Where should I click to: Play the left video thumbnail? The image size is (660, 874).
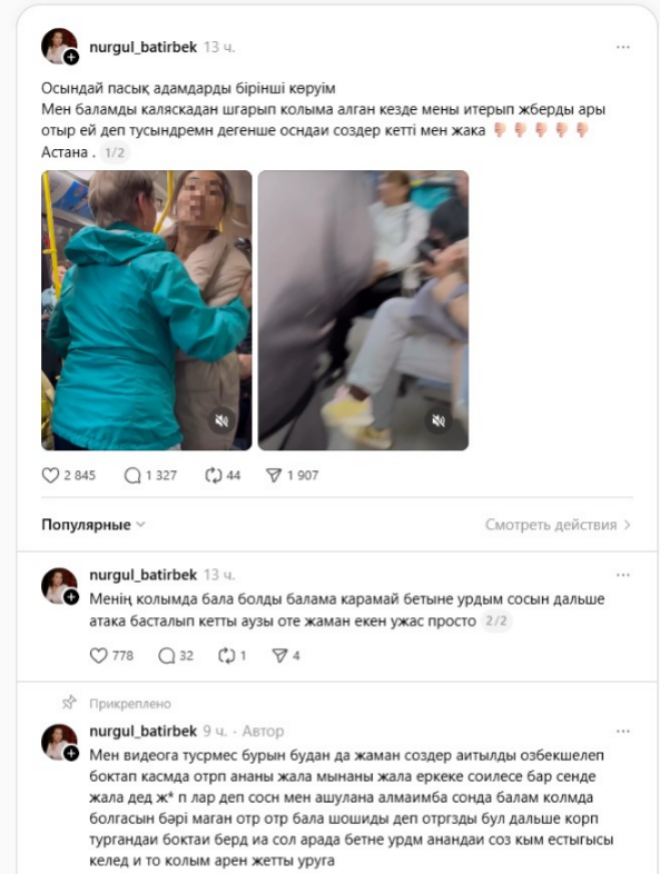click(147, 310)
